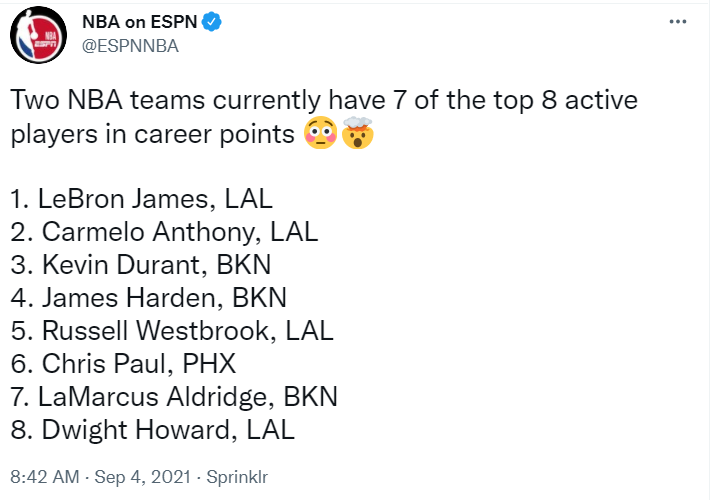Open the NBA on ESPN profile avatar
Image resolution: width=728 pixels, height=500 pixels.
point(39,35)
